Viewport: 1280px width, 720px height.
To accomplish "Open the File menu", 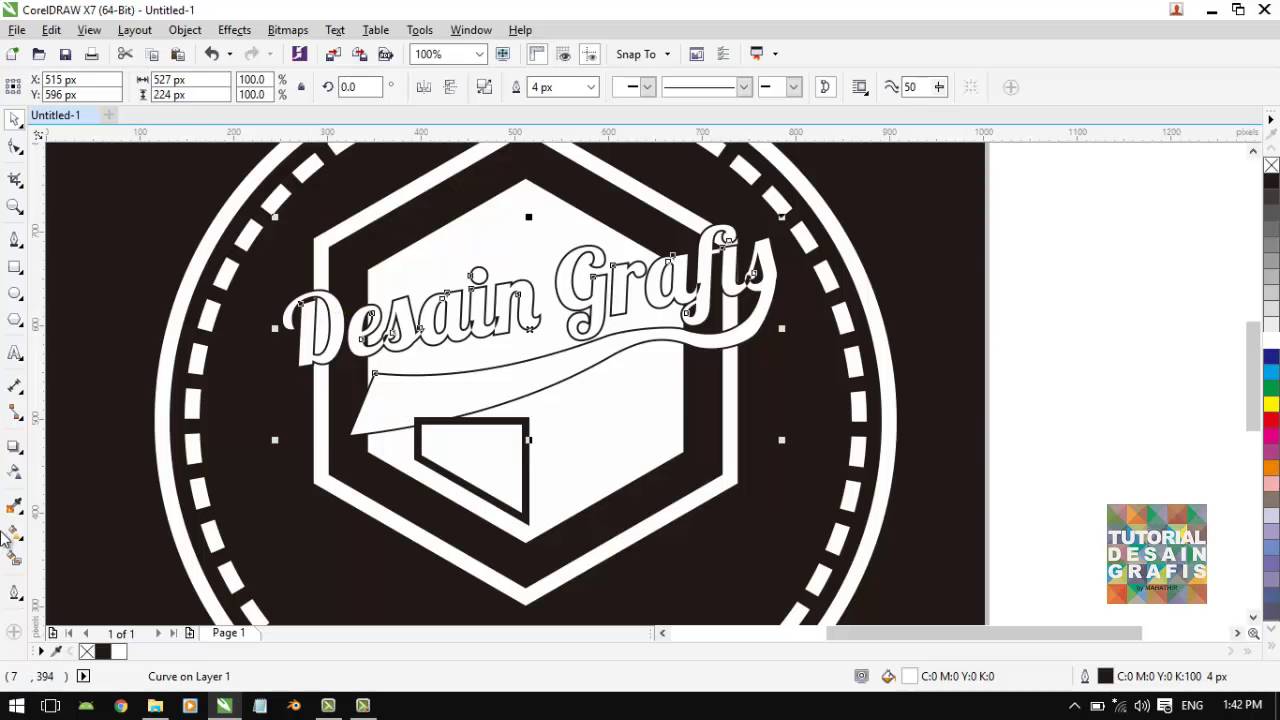I will [17, 30].
